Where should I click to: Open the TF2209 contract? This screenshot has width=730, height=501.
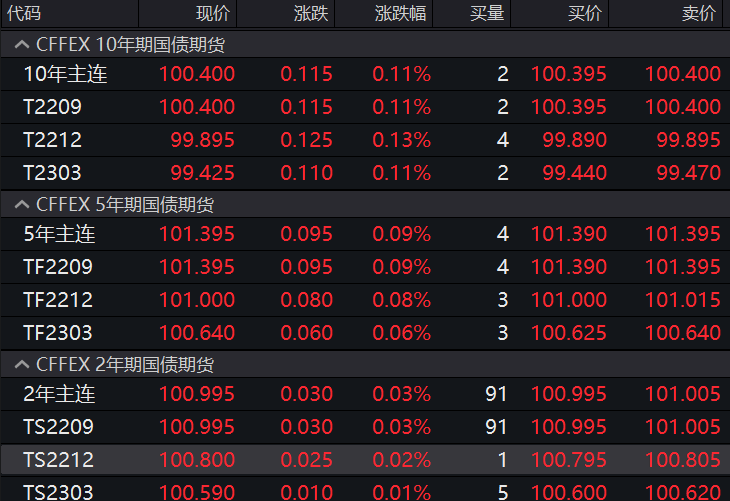click(x=57, y=267)
